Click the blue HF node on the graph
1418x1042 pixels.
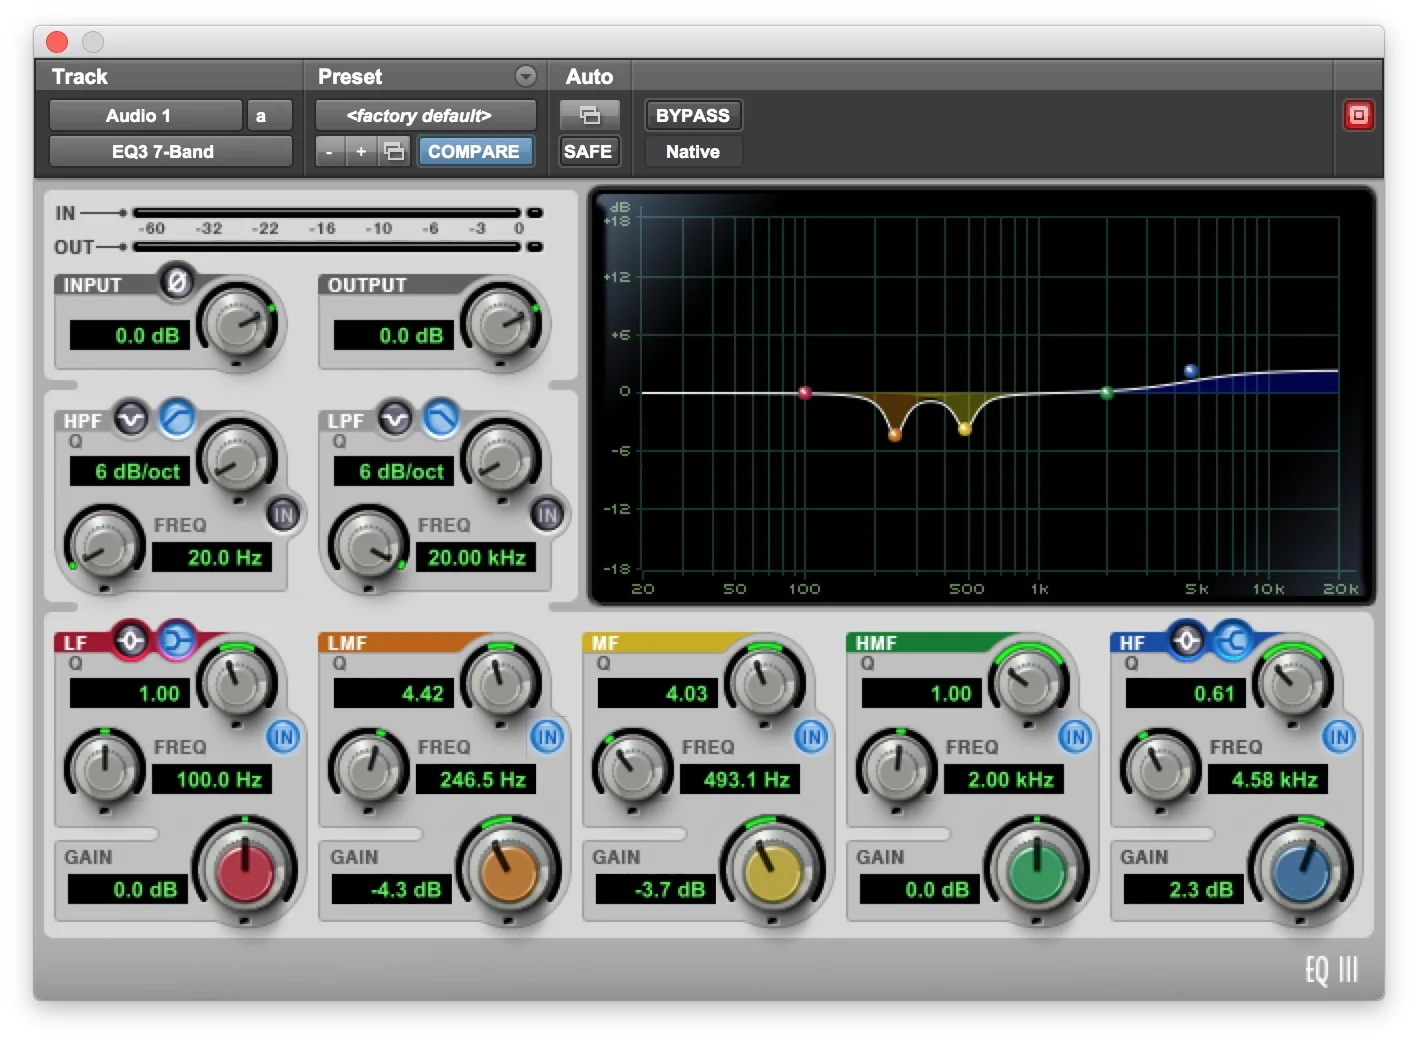tap(1191, 371)
